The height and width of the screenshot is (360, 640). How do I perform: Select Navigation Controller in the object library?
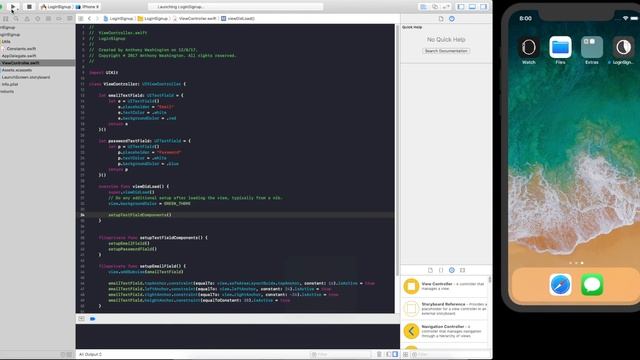[x=445, y=331]
